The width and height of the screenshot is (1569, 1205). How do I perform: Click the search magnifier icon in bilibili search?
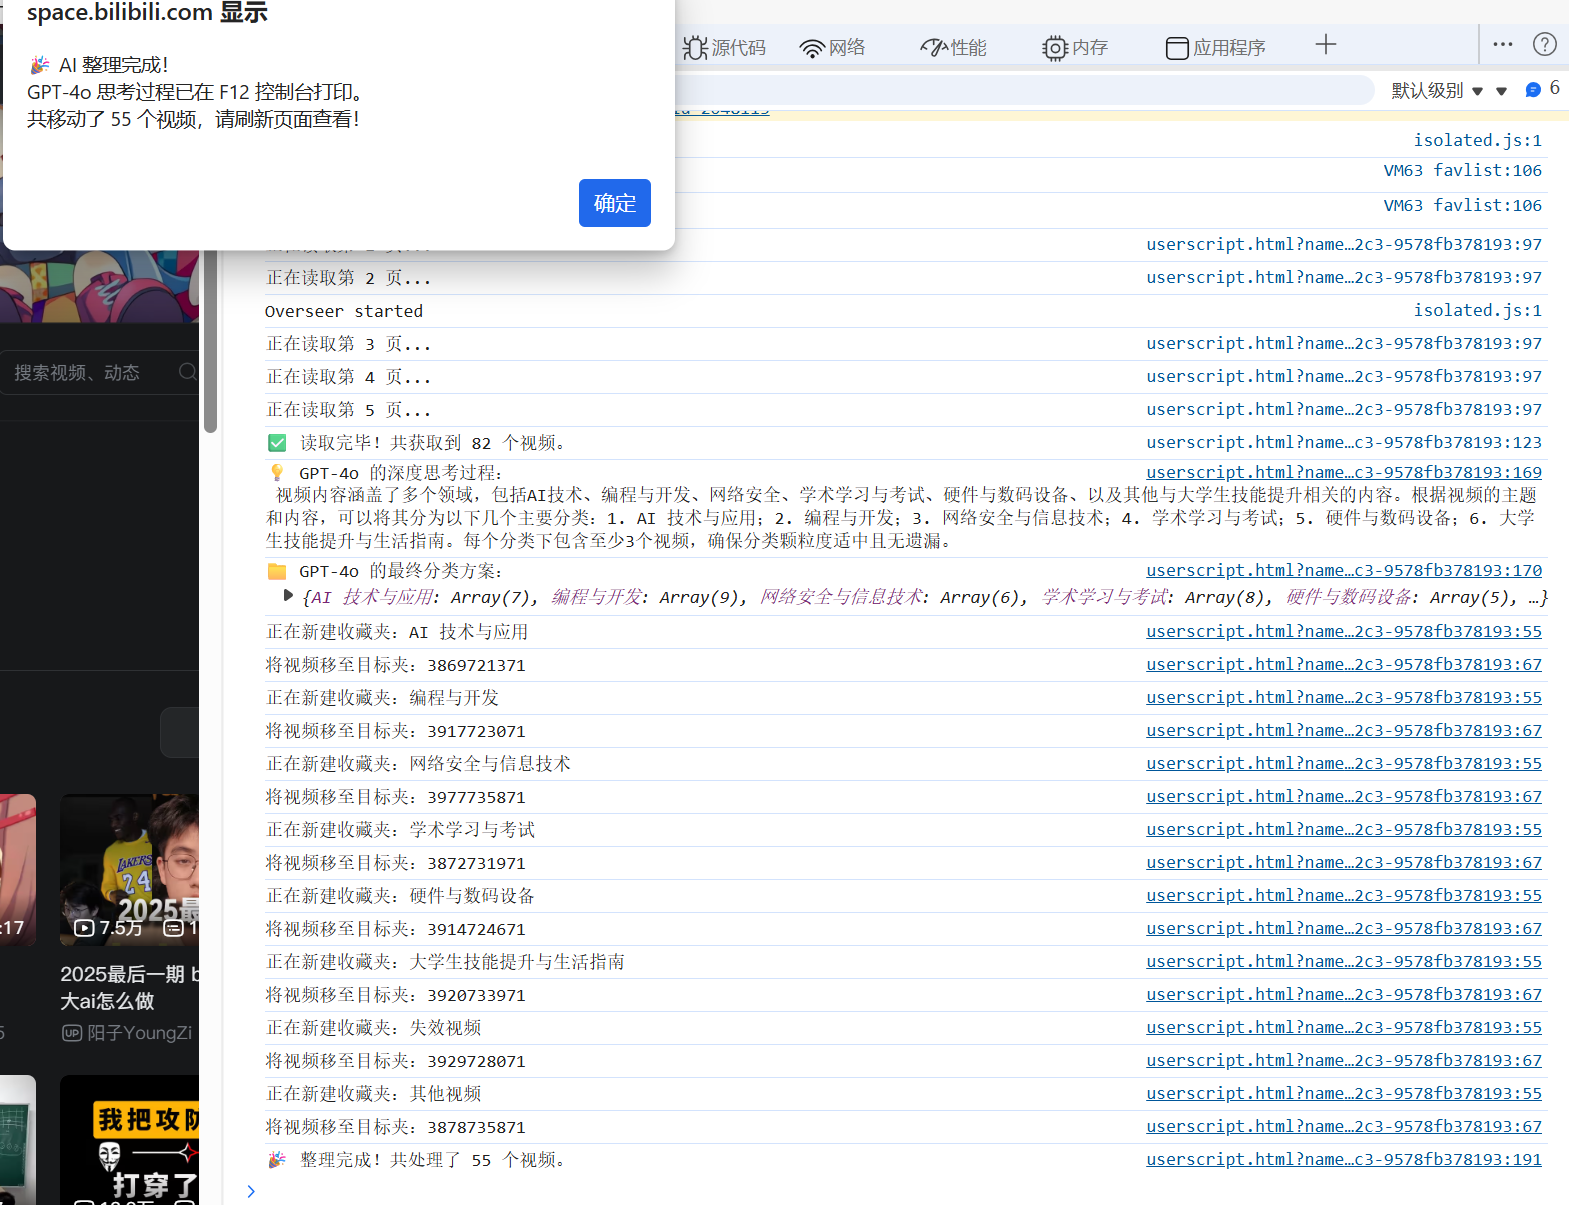pos(187,372)
